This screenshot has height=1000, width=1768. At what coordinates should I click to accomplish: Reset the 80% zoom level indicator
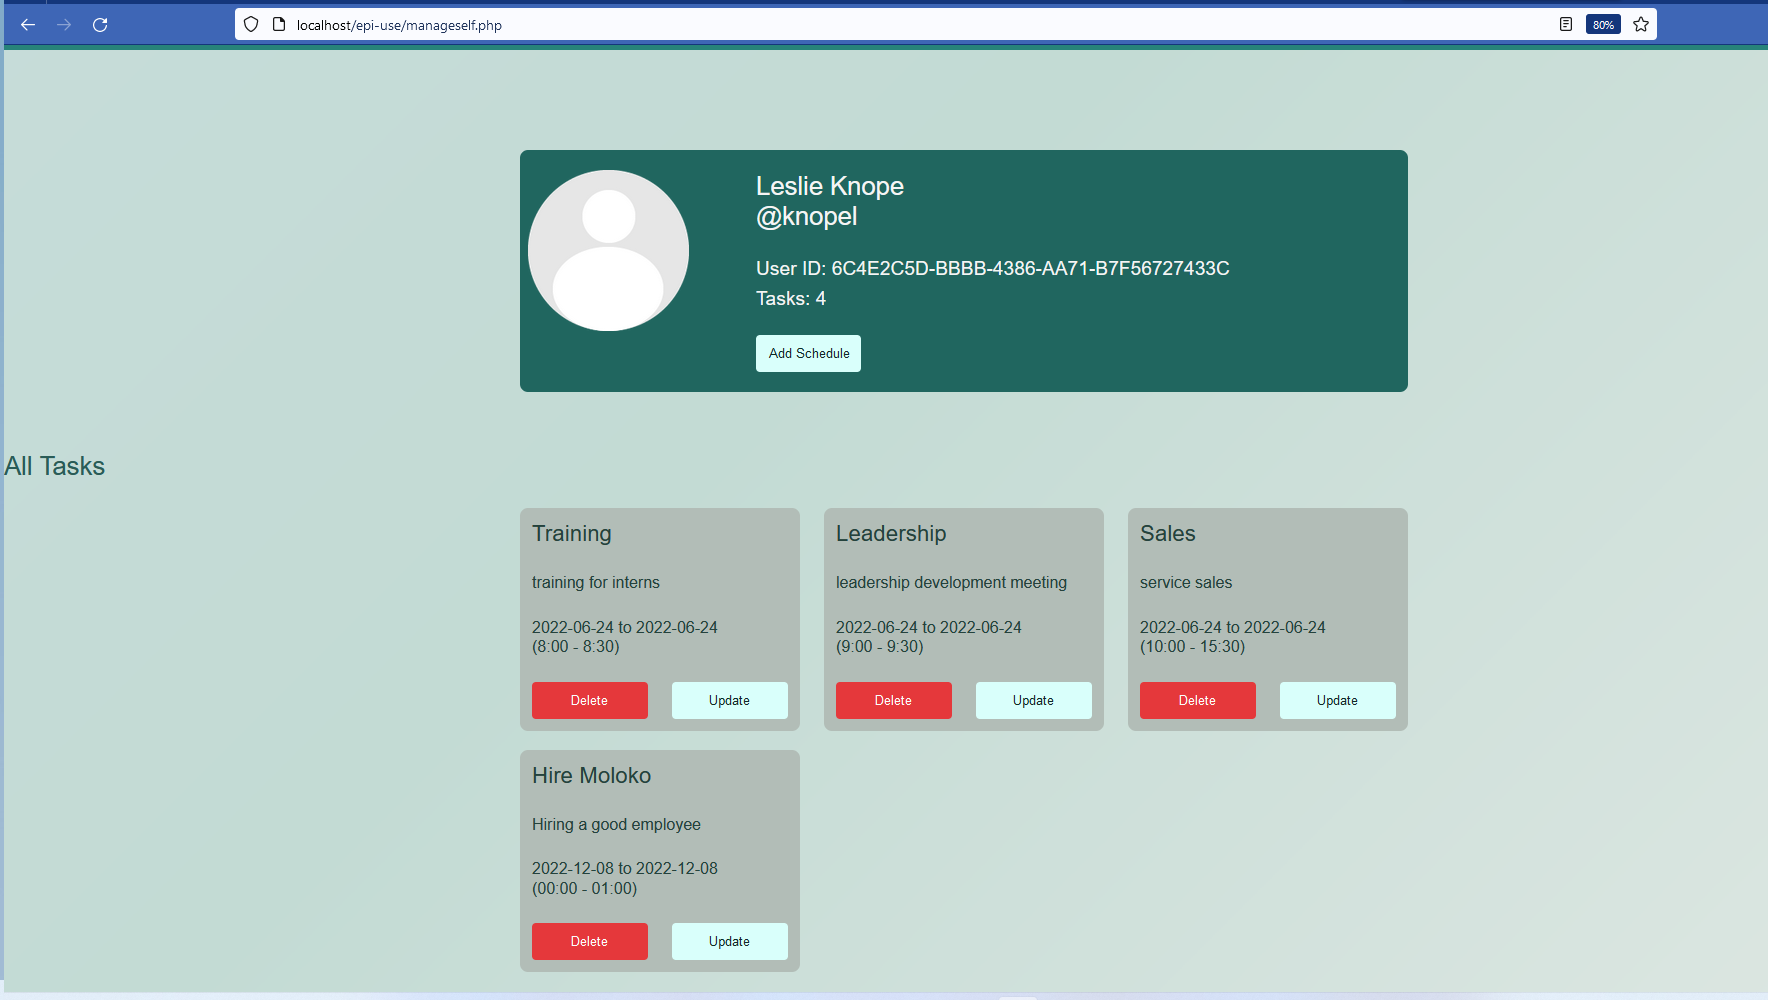(x=1603, y=24)
